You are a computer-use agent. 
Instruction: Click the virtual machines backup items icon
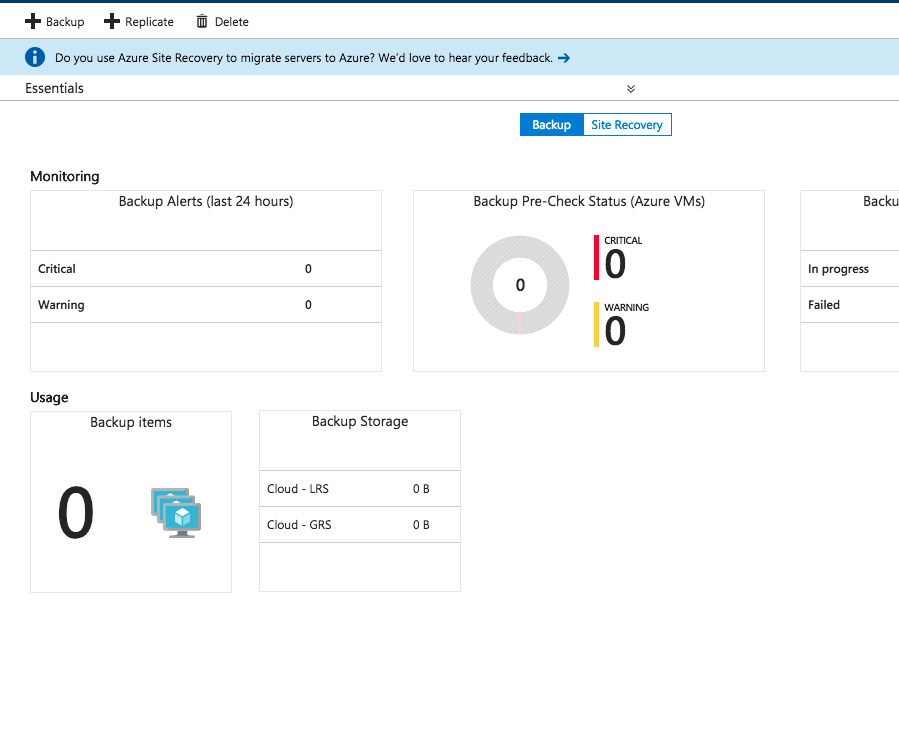coord(176,513)
